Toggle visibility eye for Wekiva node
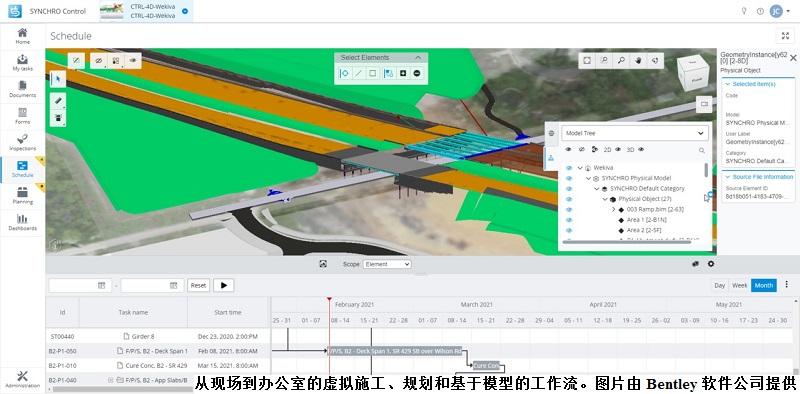The width and height of the screenshot is (800, 394). 569,167
